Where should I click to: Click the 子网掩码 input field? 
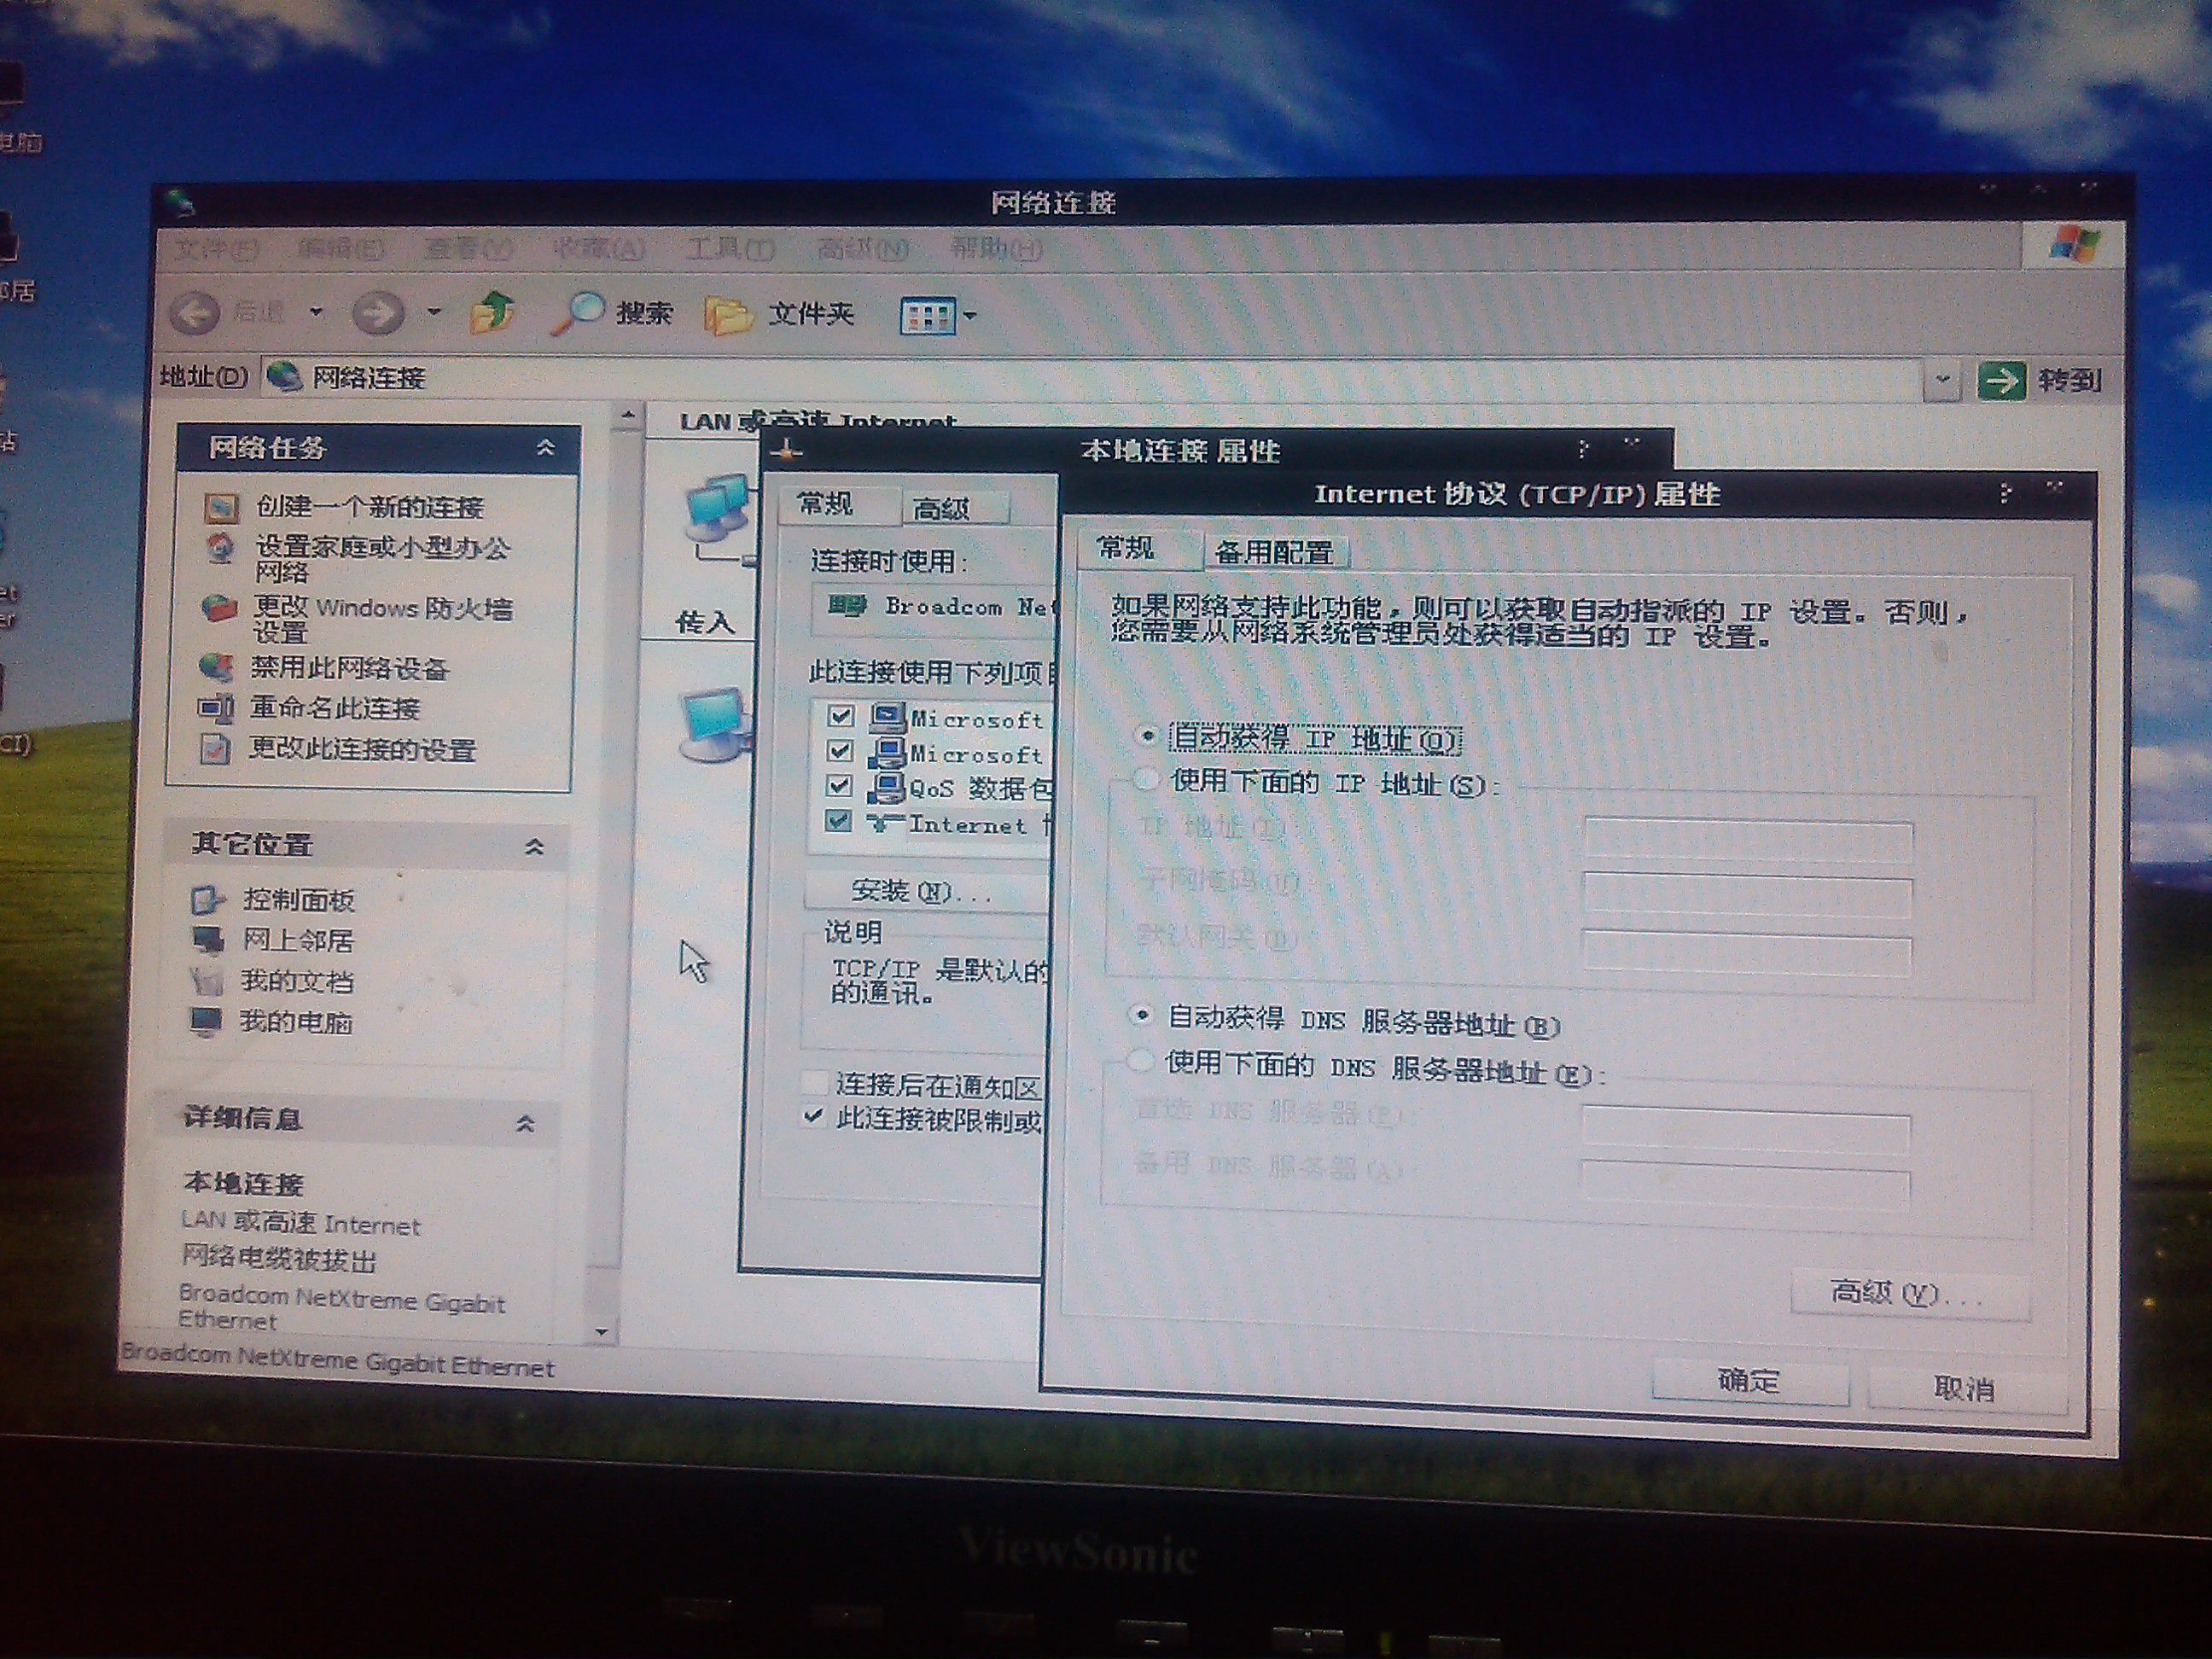pyautogui.click(x=1747, y=896)
